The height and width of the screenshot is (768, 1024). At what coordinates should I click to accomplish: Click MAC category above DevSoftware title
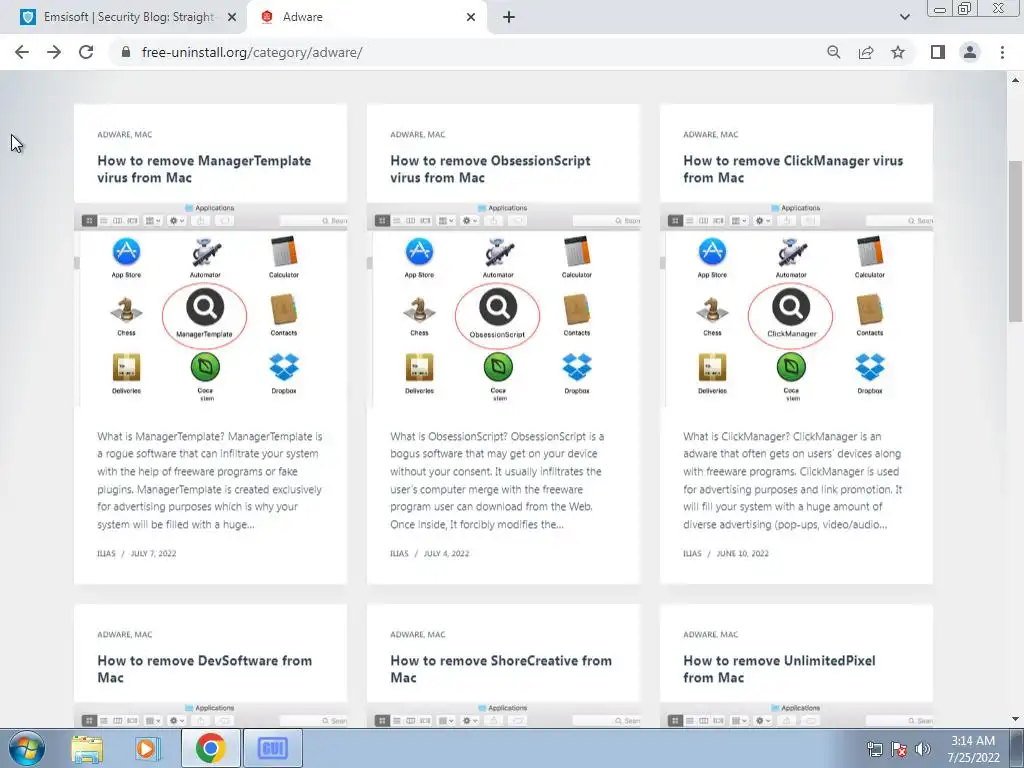(x=143, y=634)
